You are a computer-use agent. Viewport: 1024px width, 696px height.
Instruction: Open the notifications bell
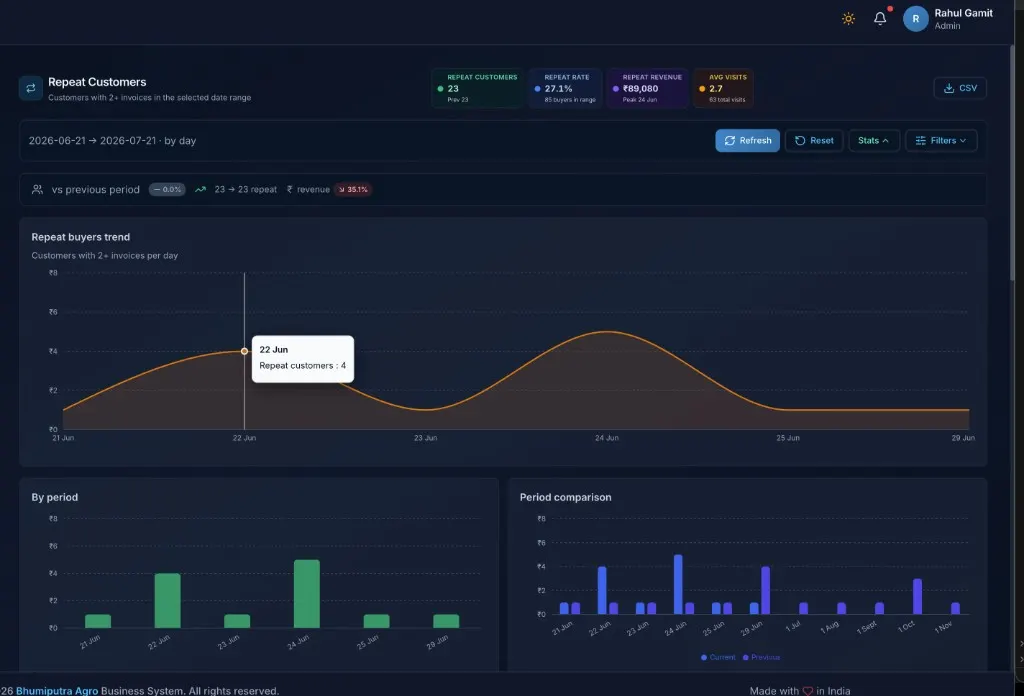[880, 19]
